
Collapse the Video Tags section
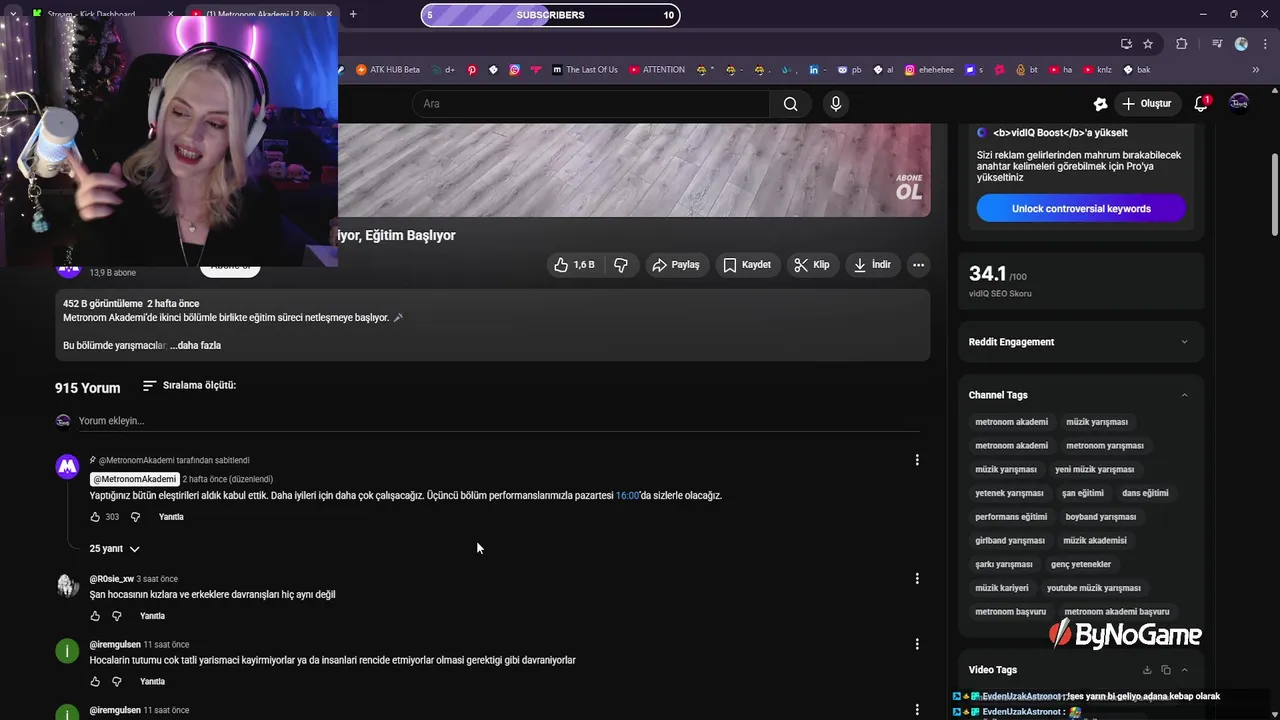coord(1184,670)
